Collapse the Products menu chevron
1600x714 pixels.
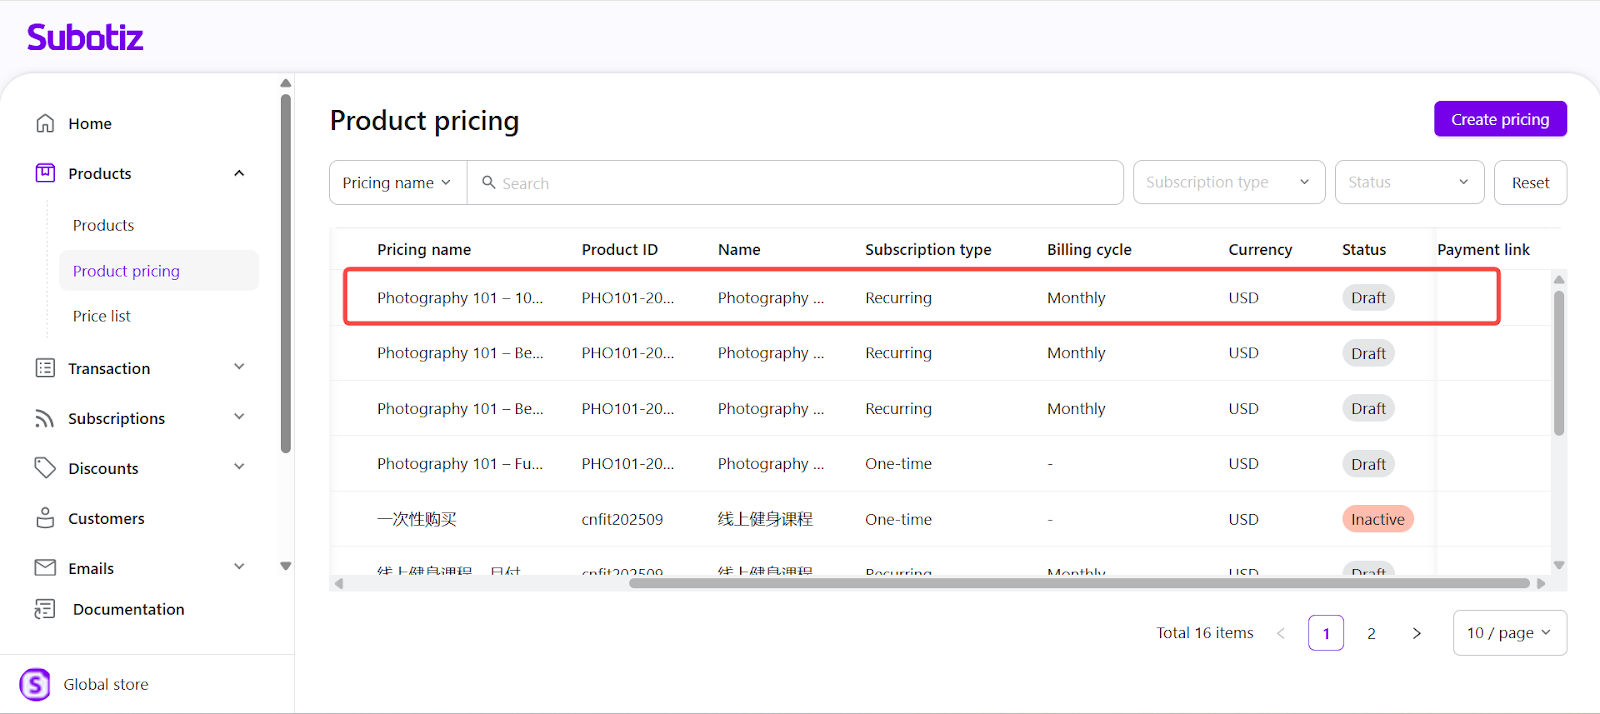click(239, 173)
